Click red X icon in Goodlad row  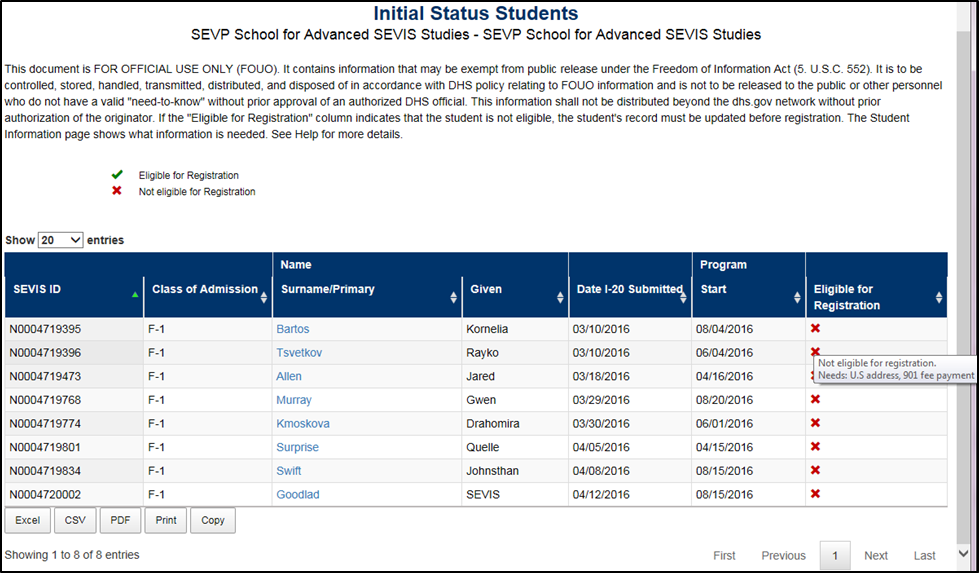point(815,494)
